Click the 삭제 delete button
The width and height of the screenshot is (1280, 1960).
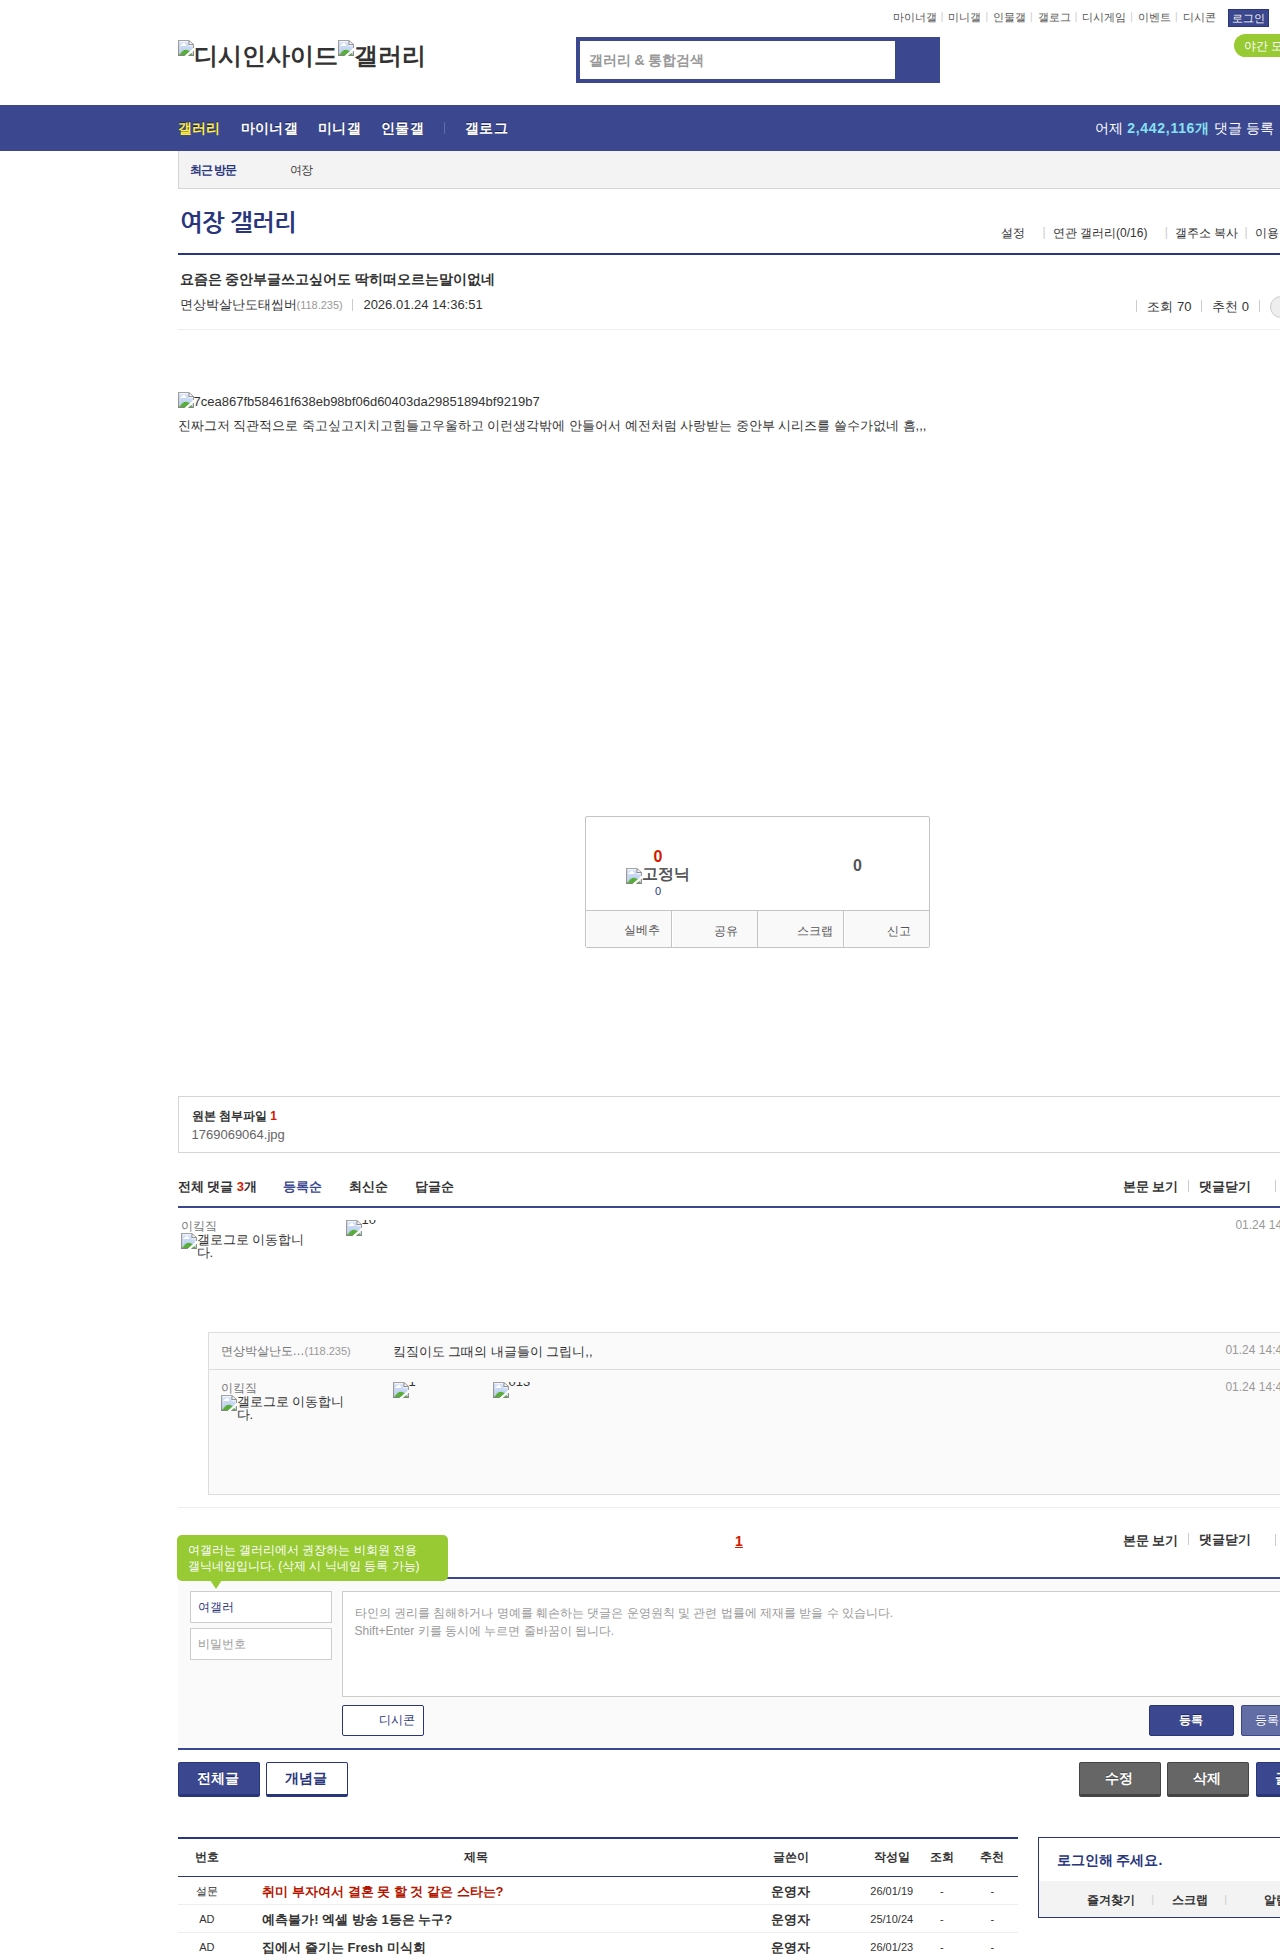1207,1779
